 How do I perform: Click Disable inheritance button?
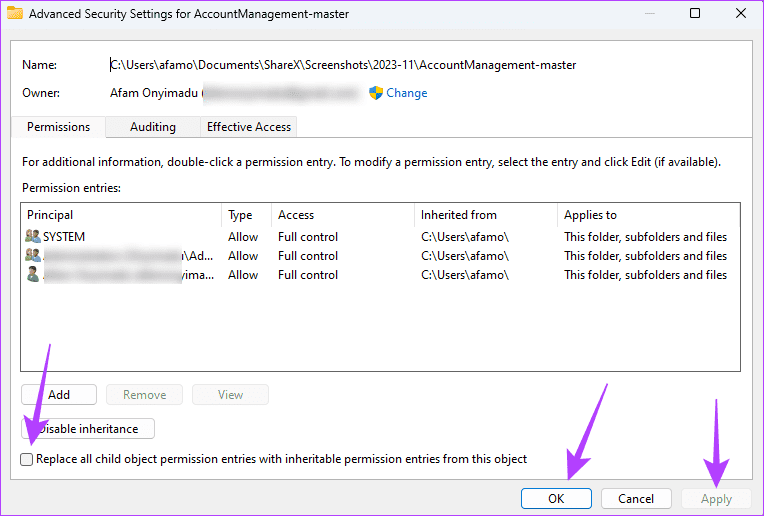point(88,429)
